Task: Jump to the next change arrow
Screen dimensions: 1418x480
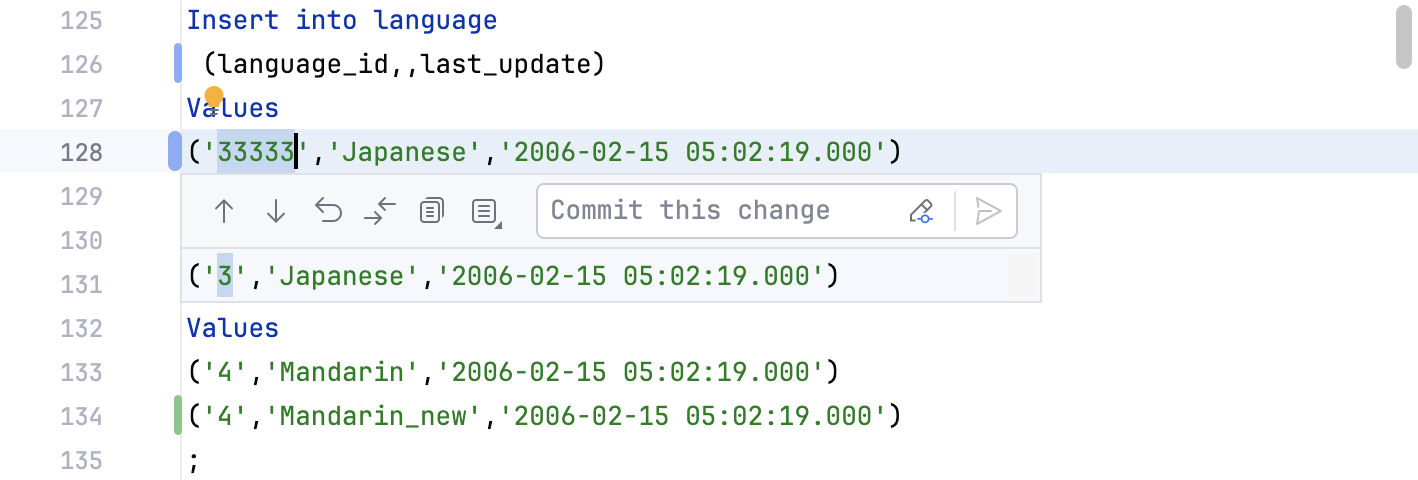Action: point(276,211)
